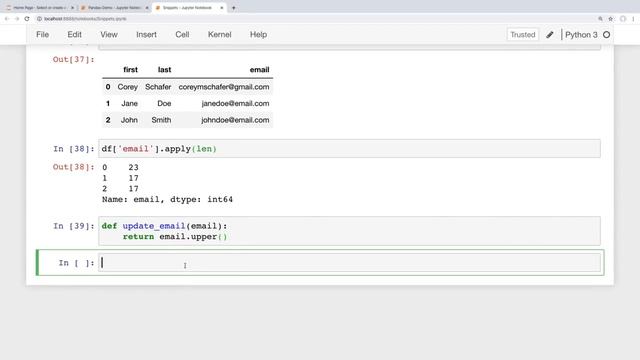Close the Pandas Demo browser tab

147,7
